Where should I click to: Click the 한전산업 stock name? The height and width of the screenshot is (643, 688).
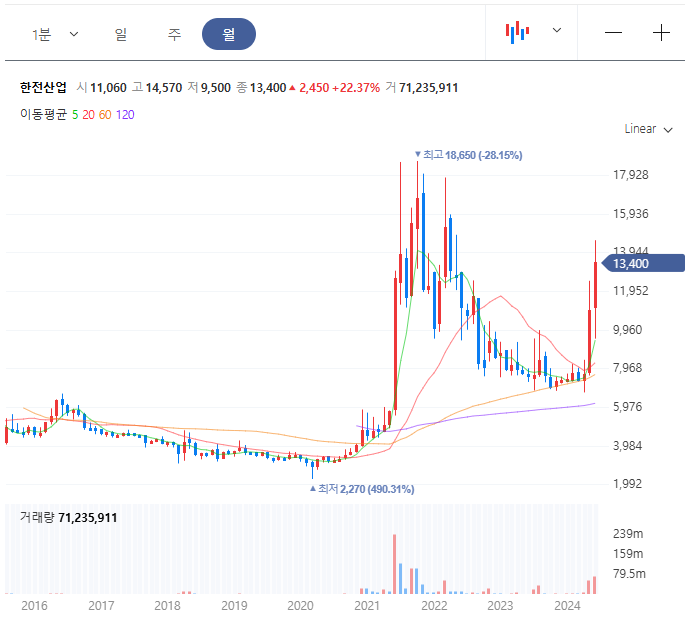(43, 87)
